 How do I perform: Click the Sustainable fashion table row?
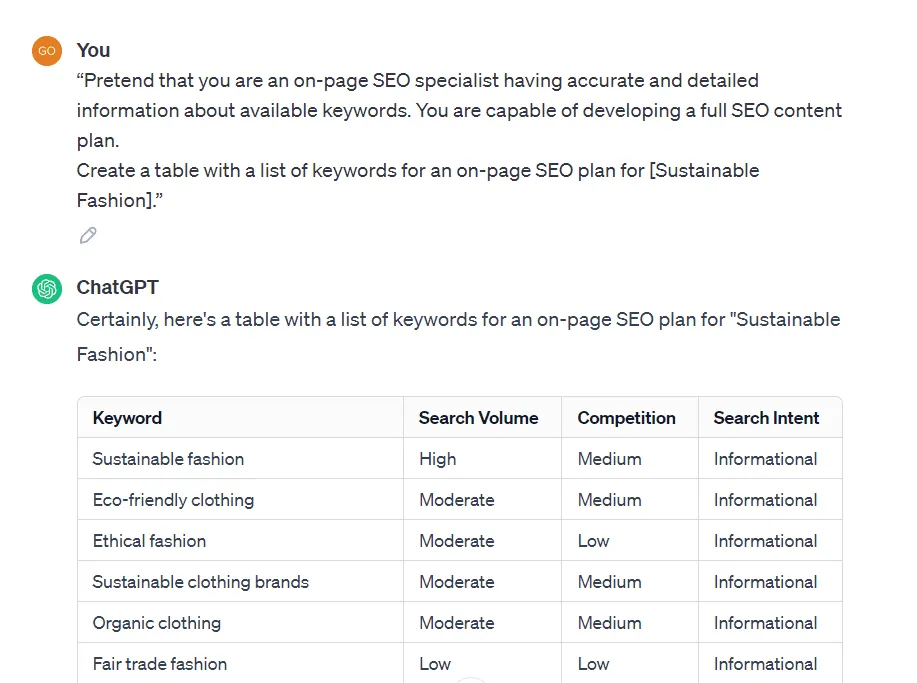pos(168,459)
